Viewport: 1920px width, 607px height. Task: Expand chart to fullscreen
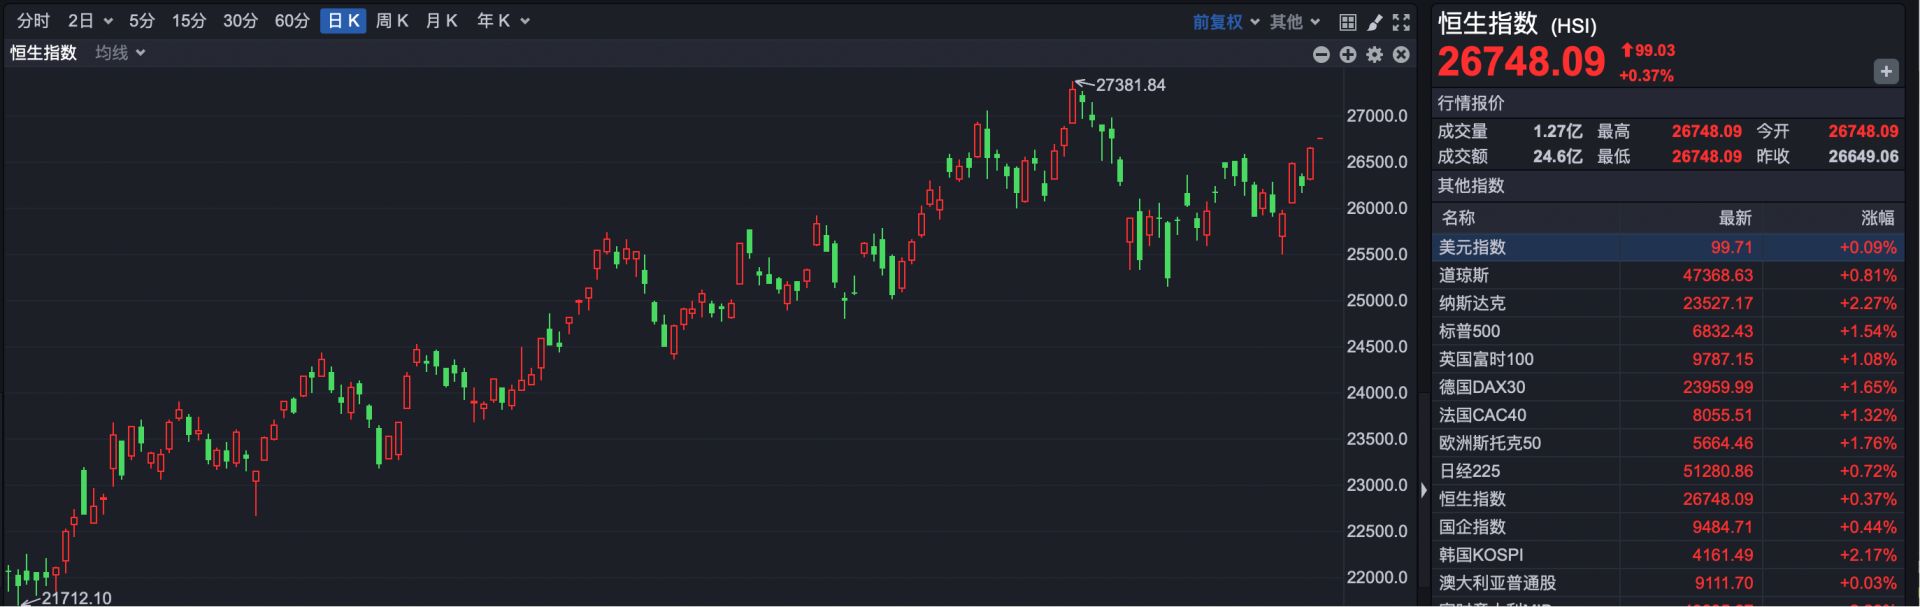tap(1402, 22)
